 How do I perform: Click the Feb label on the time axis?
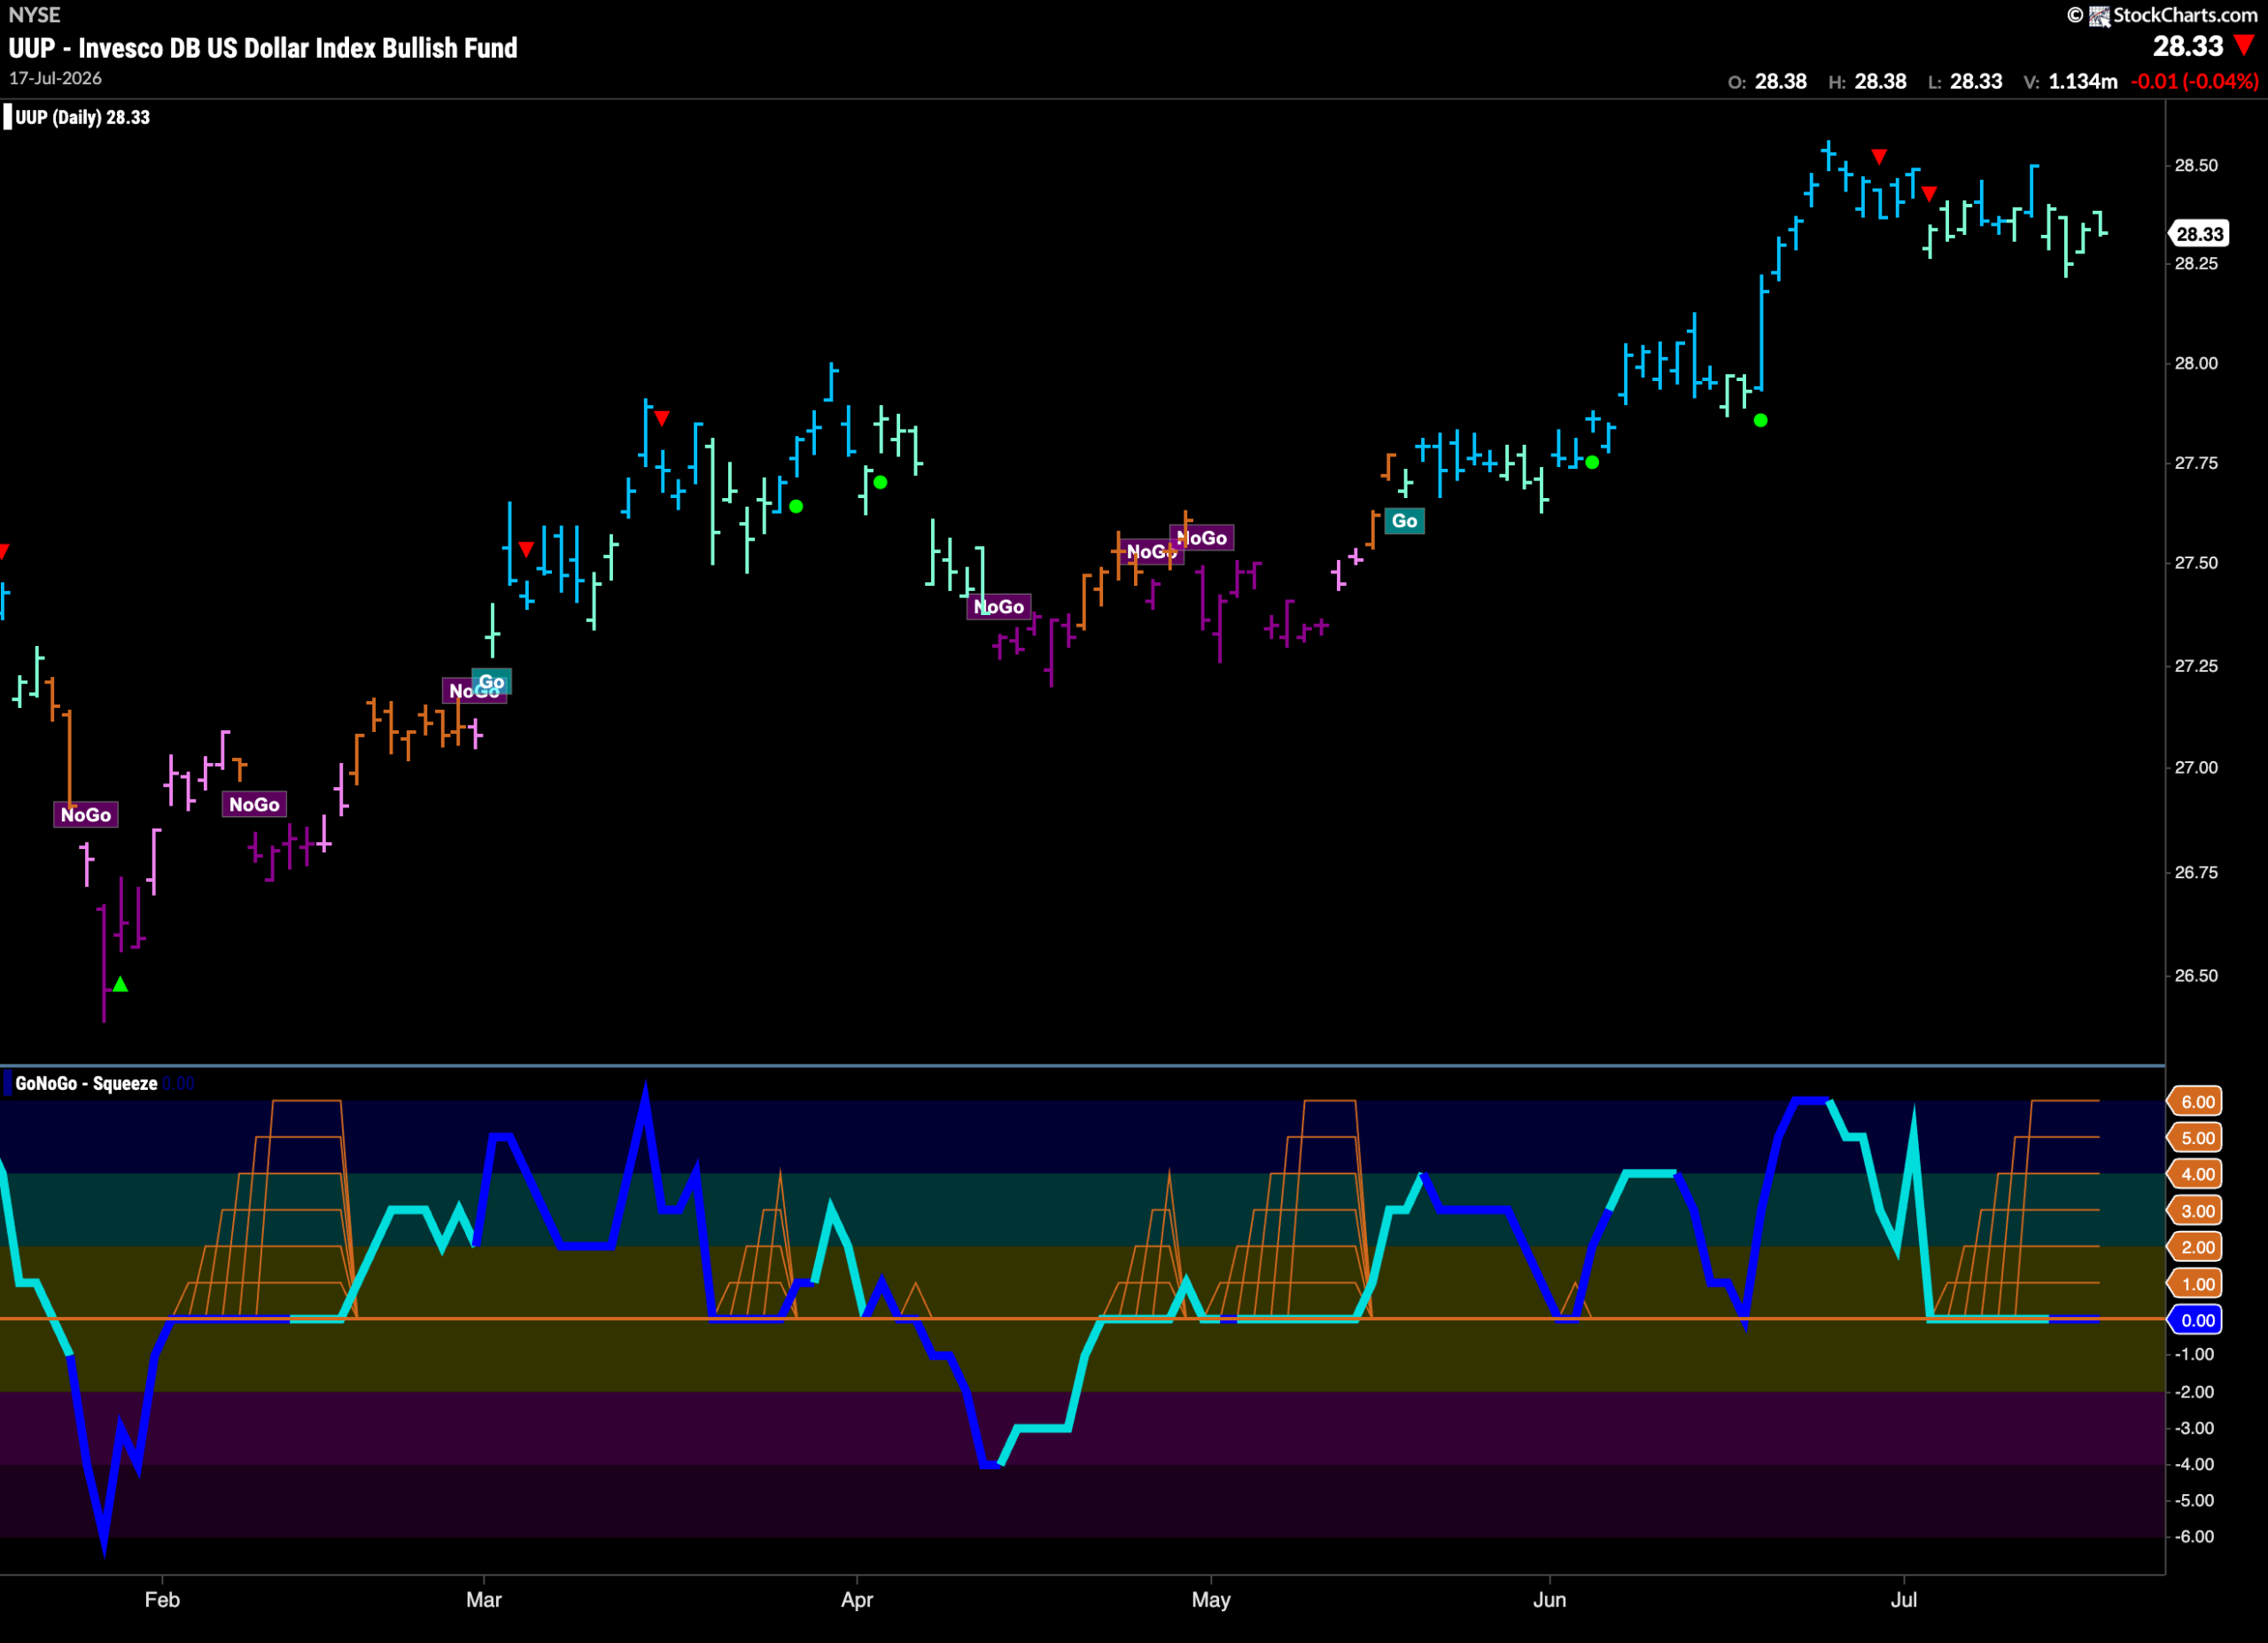click(x=162, y=1600)
